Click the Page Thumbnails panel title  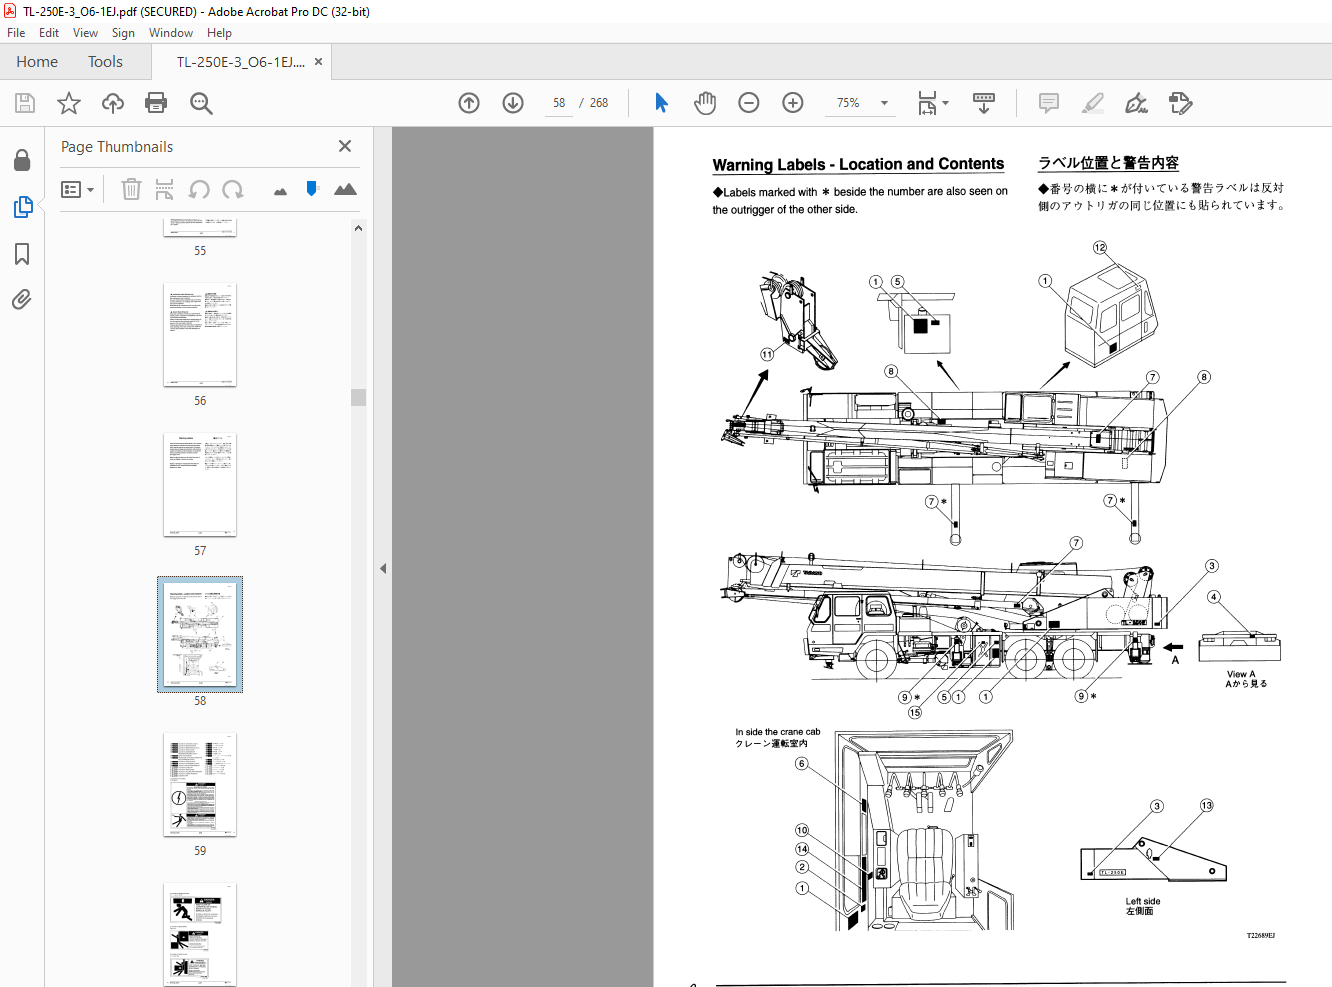click(117, 147)
